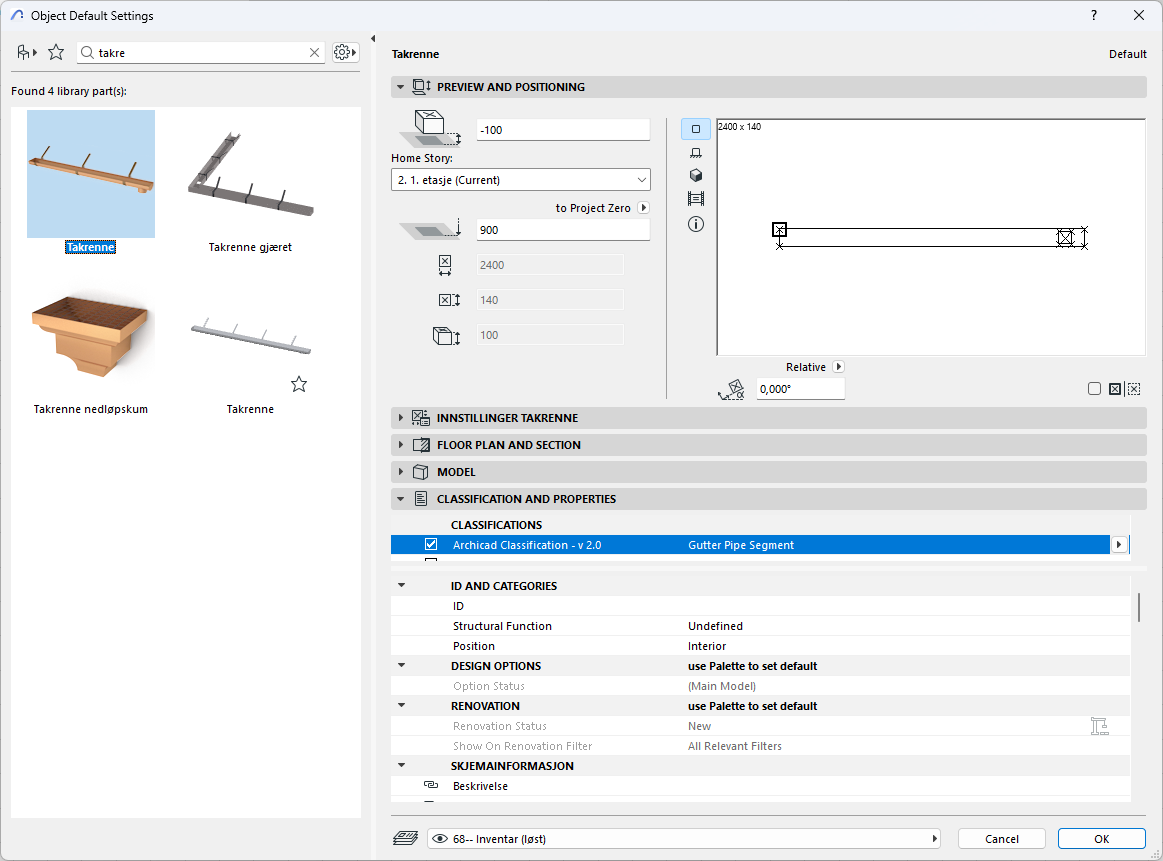Open the library folder view icon
Image resolution: width=1163 pixels, height=861 pixels.
point(27,52)
